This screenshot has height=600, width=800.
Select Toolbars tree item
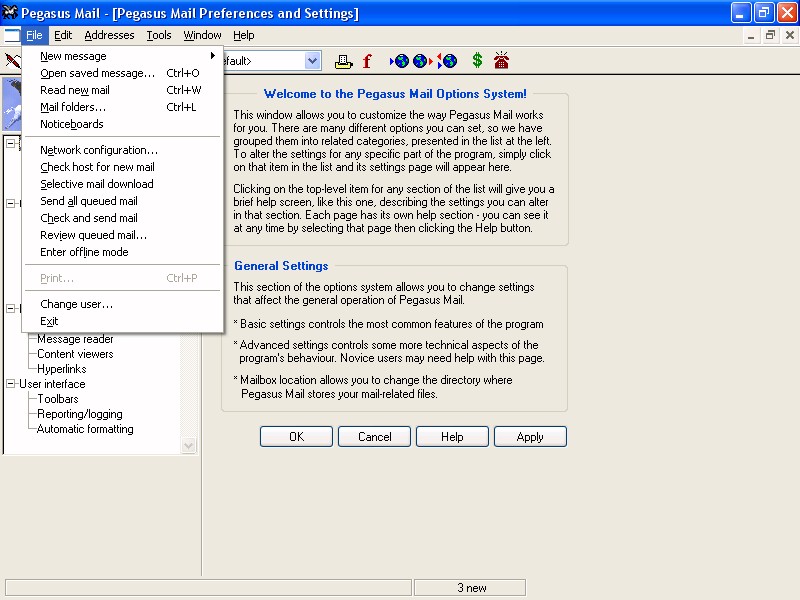point(58,398)
